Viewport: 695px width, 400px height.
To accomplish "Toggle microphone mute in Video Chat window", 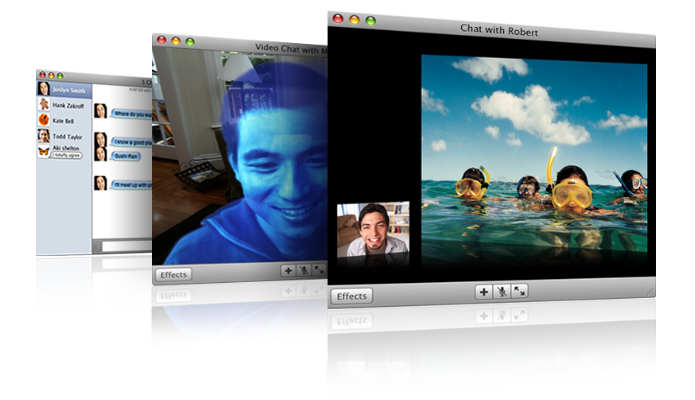I will coord(303,270).
